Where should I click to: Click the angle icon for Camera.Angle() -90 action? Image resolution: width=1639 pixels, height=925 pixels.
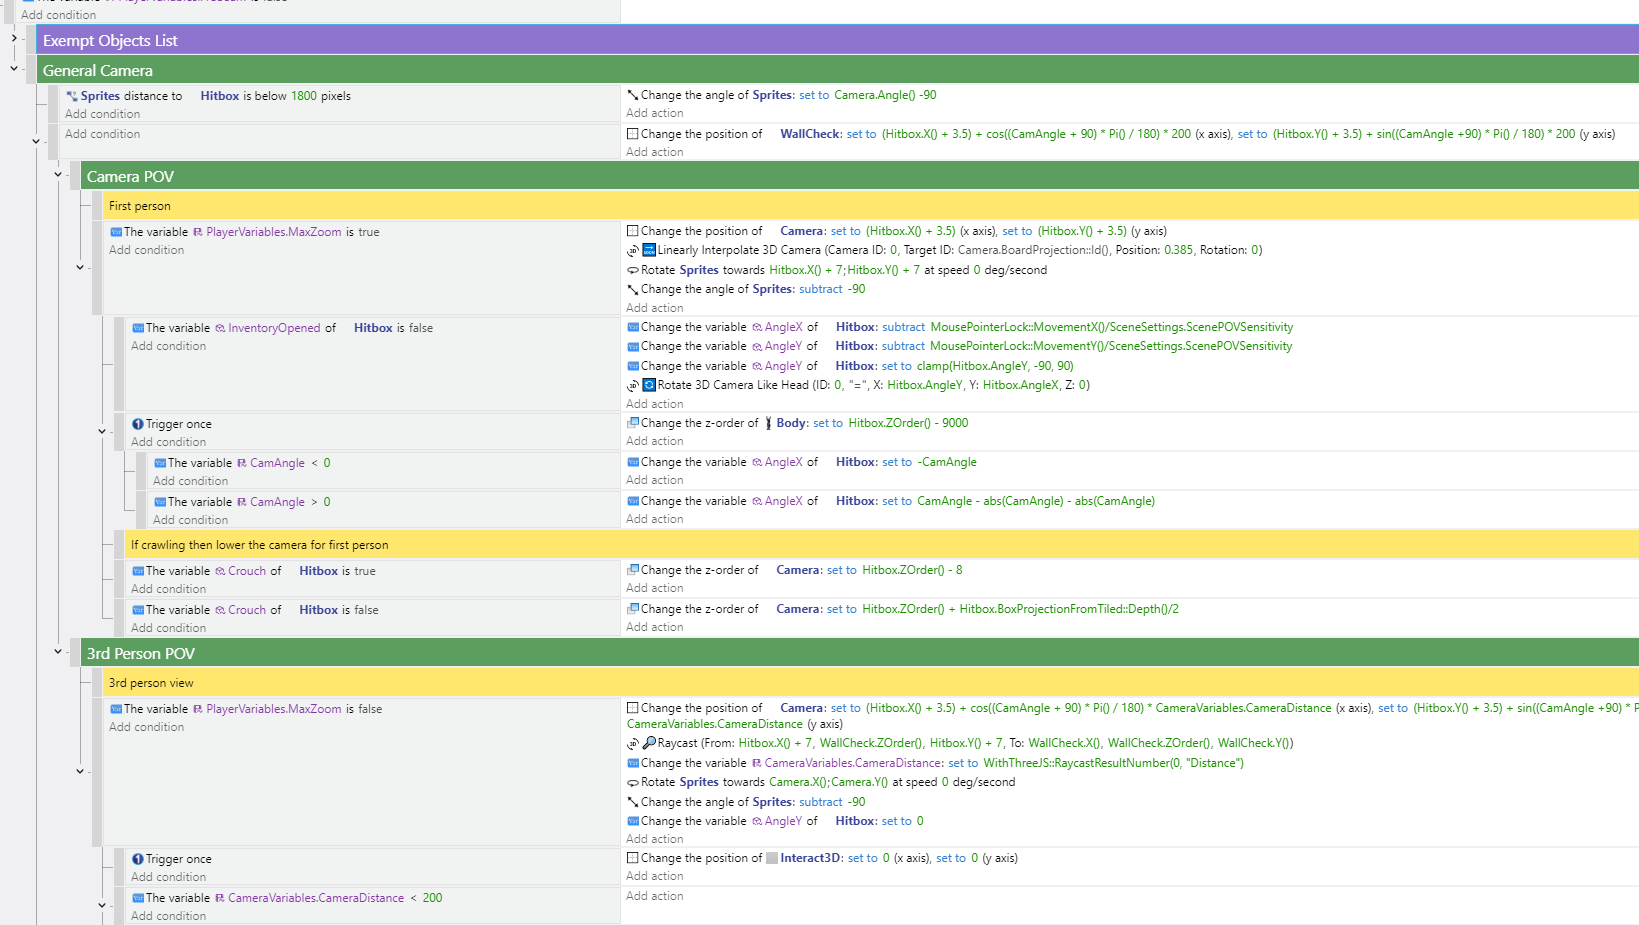click(x=632, y=95)
